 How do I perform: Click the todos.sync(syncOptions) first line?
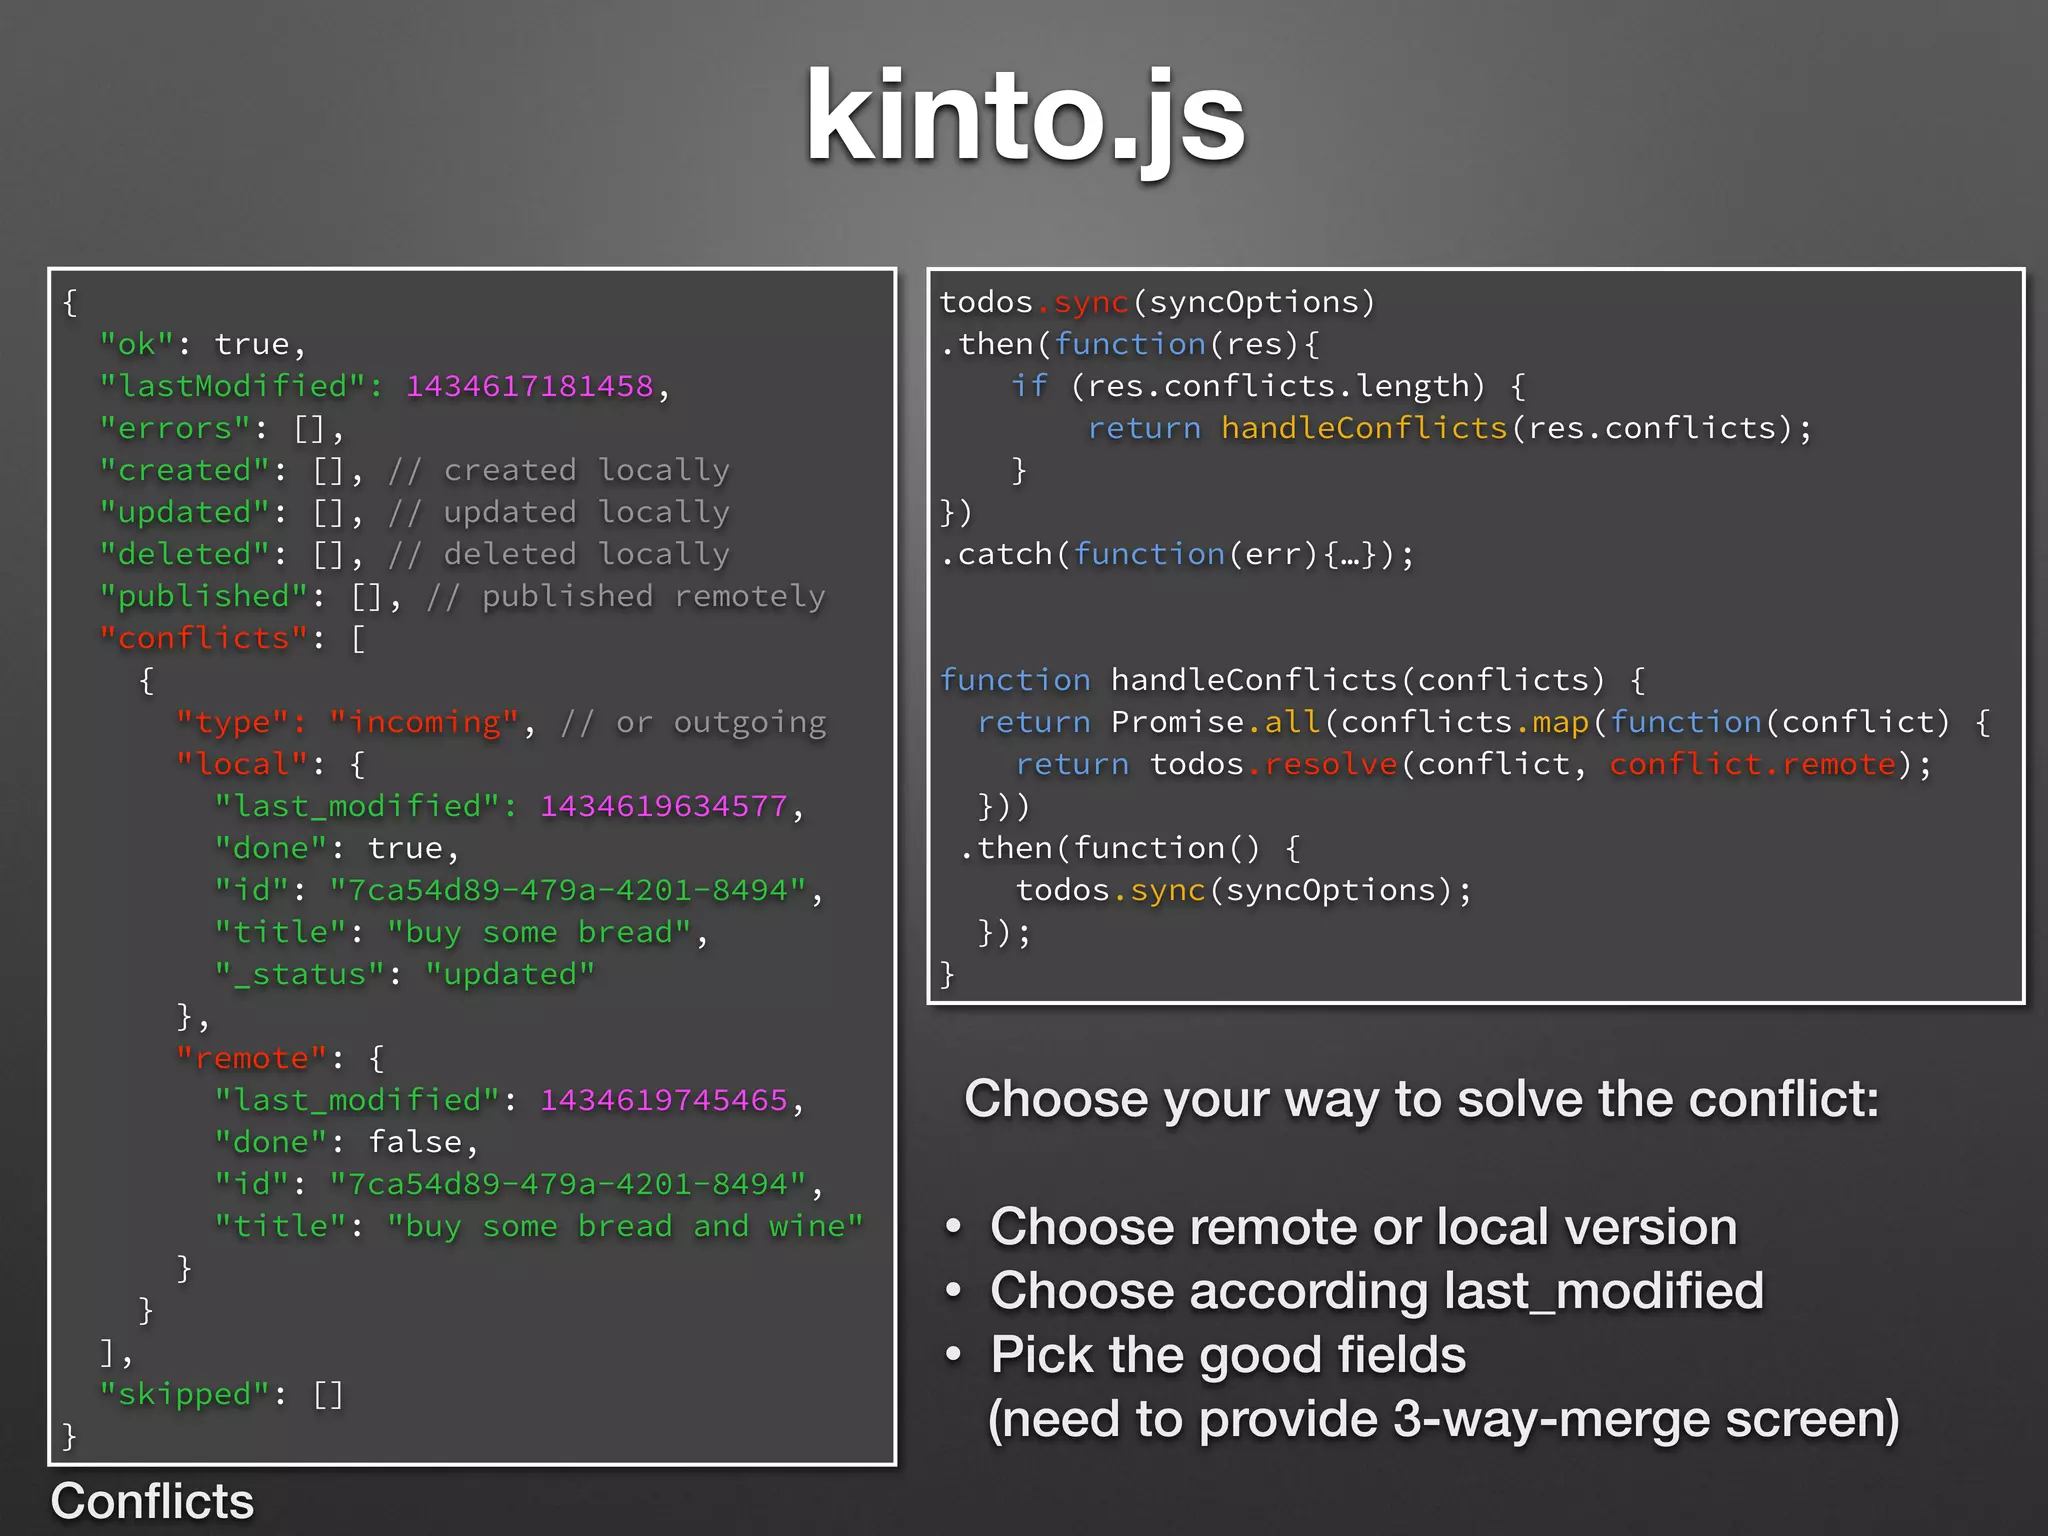[x=1157, y=302]
